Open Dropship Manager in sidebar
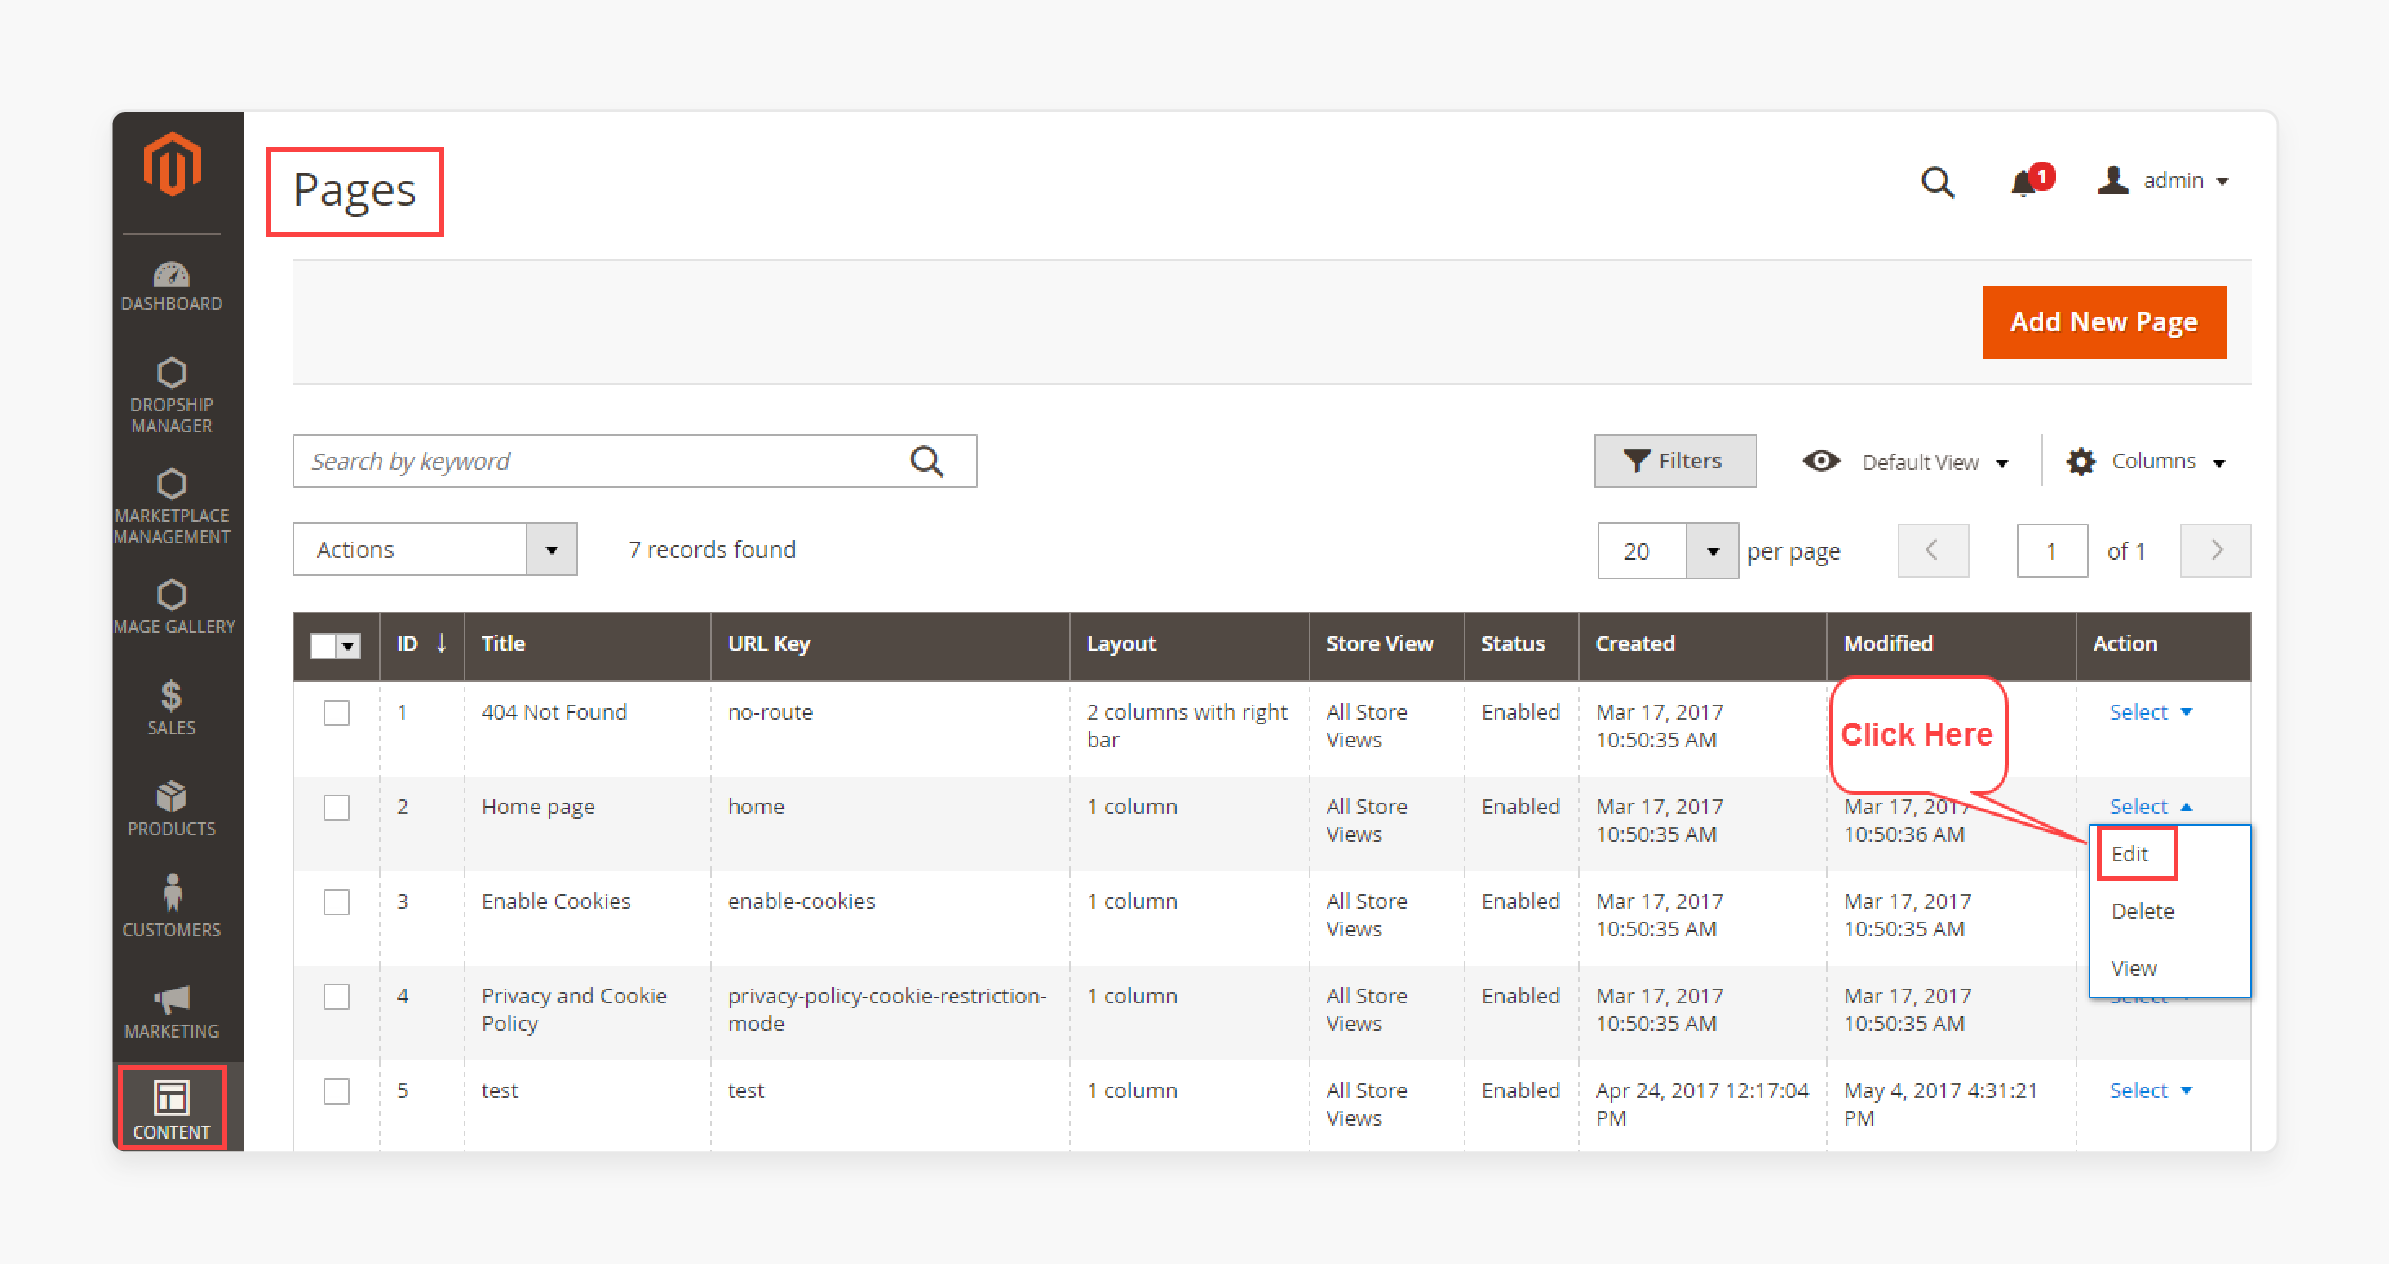The width and height of the screenshot is (2389, 1264). (x=172, y=395)
